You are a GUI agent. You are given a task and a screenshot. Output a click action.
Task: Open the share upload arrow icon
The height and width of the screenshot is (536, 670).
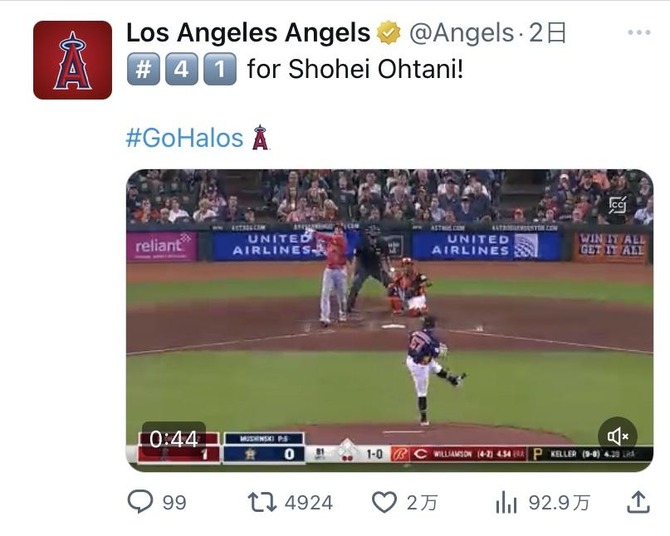coord(636,501)
